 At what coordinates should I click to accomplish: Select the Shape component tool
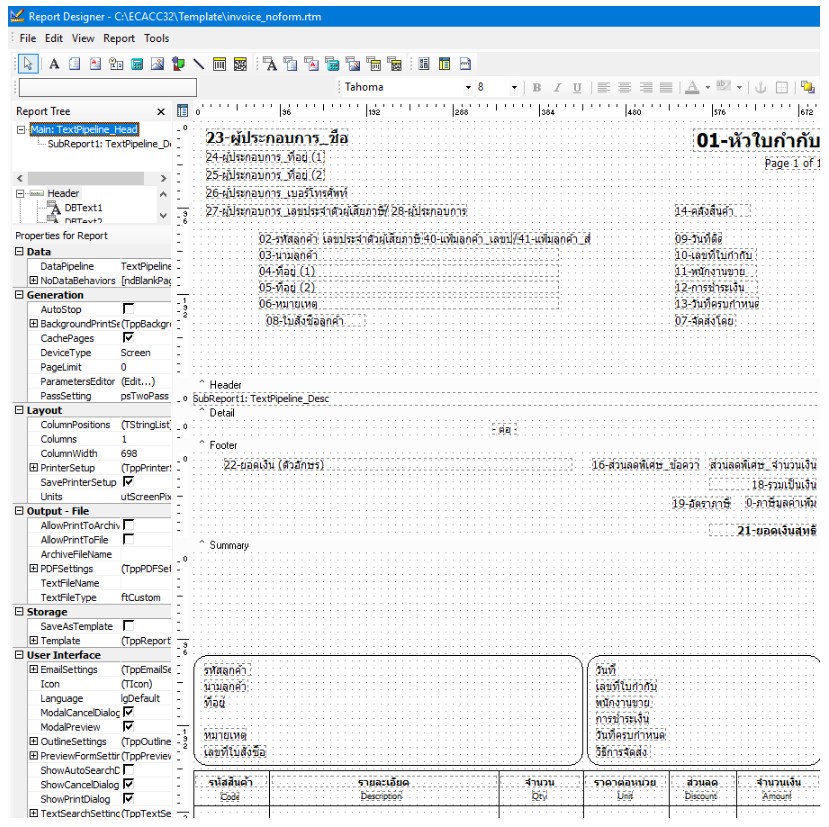178,64
